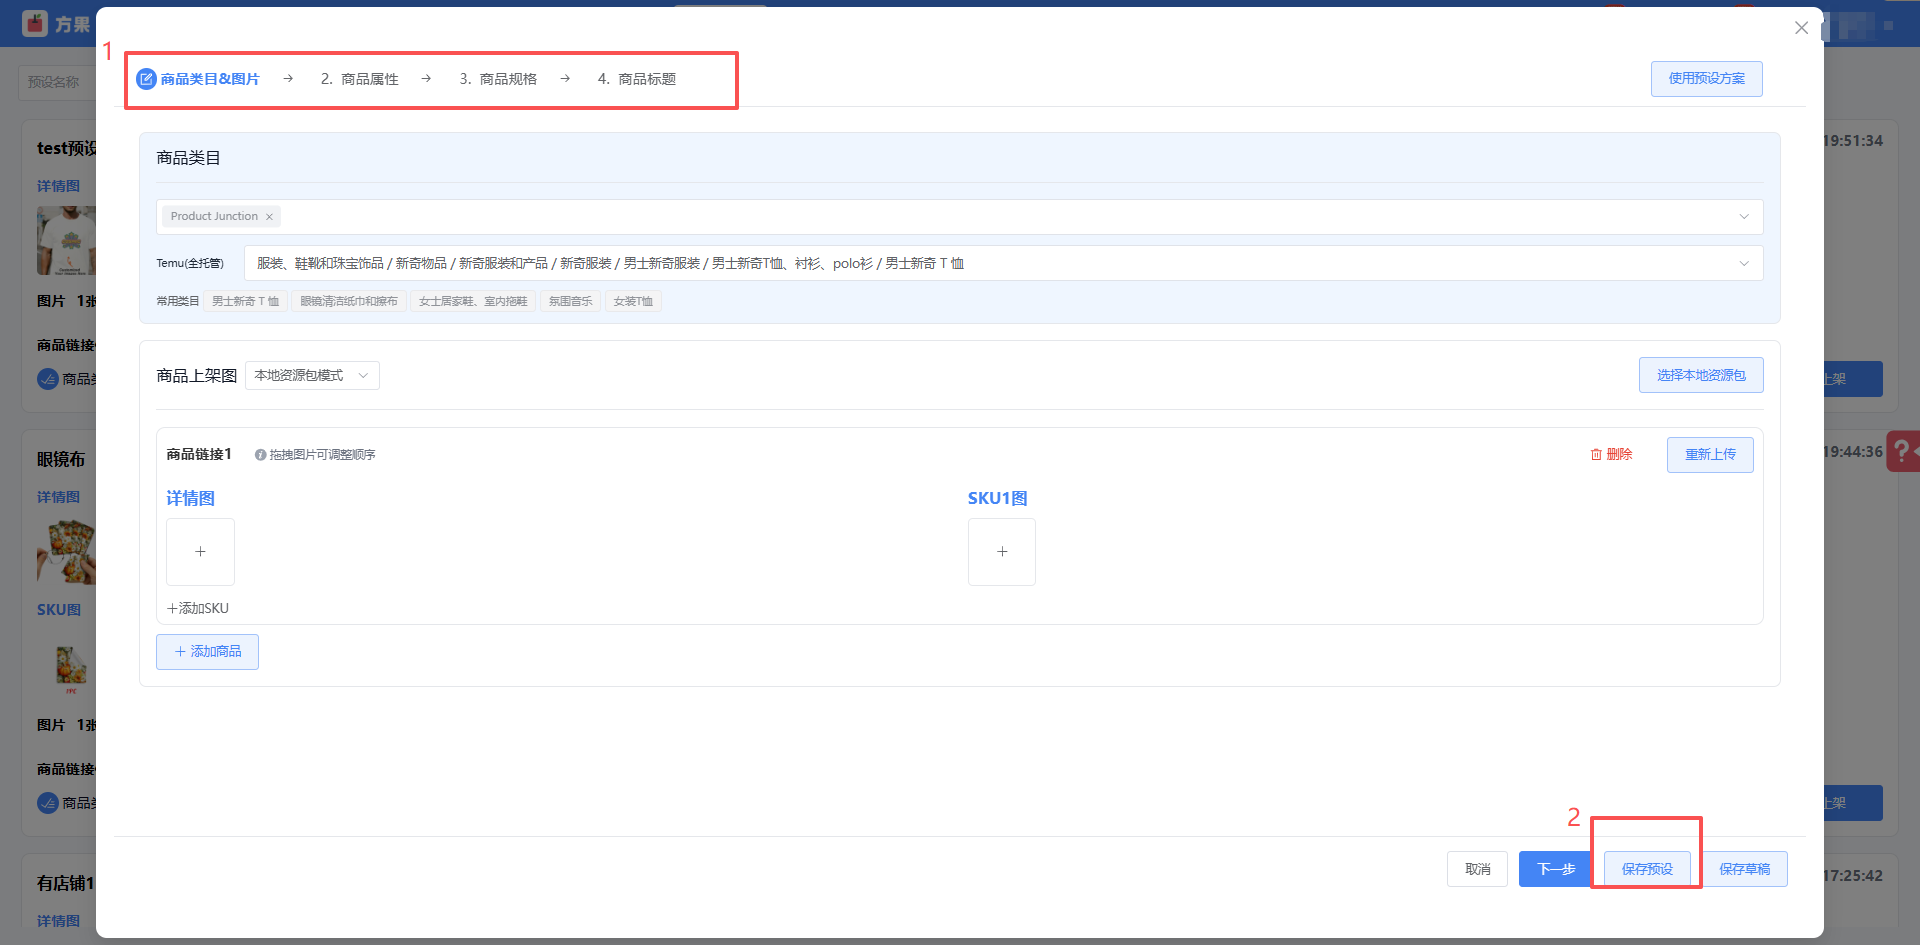The image size is (1920, 945).
Task: Click the 选择本地资源包 button
Action: coord(1701,376)
